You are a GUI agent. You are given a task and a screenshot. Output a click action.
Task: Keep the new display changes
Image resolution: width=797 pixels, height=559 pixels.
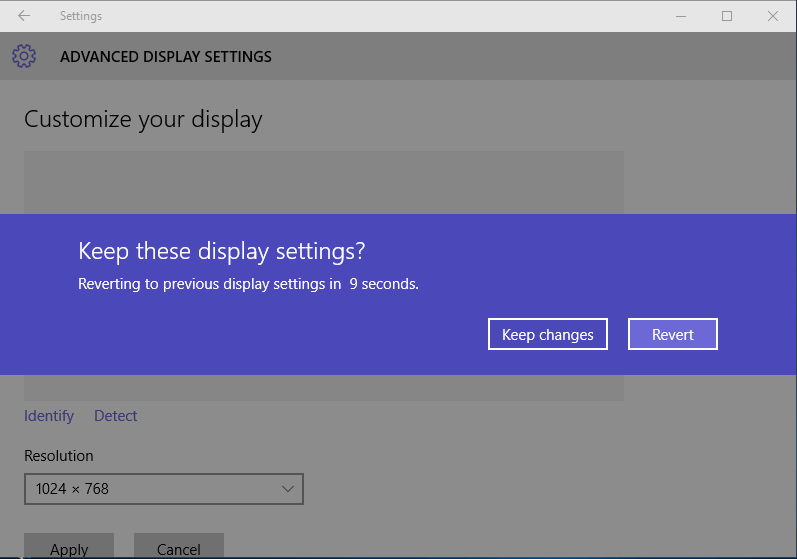point(547,334)
